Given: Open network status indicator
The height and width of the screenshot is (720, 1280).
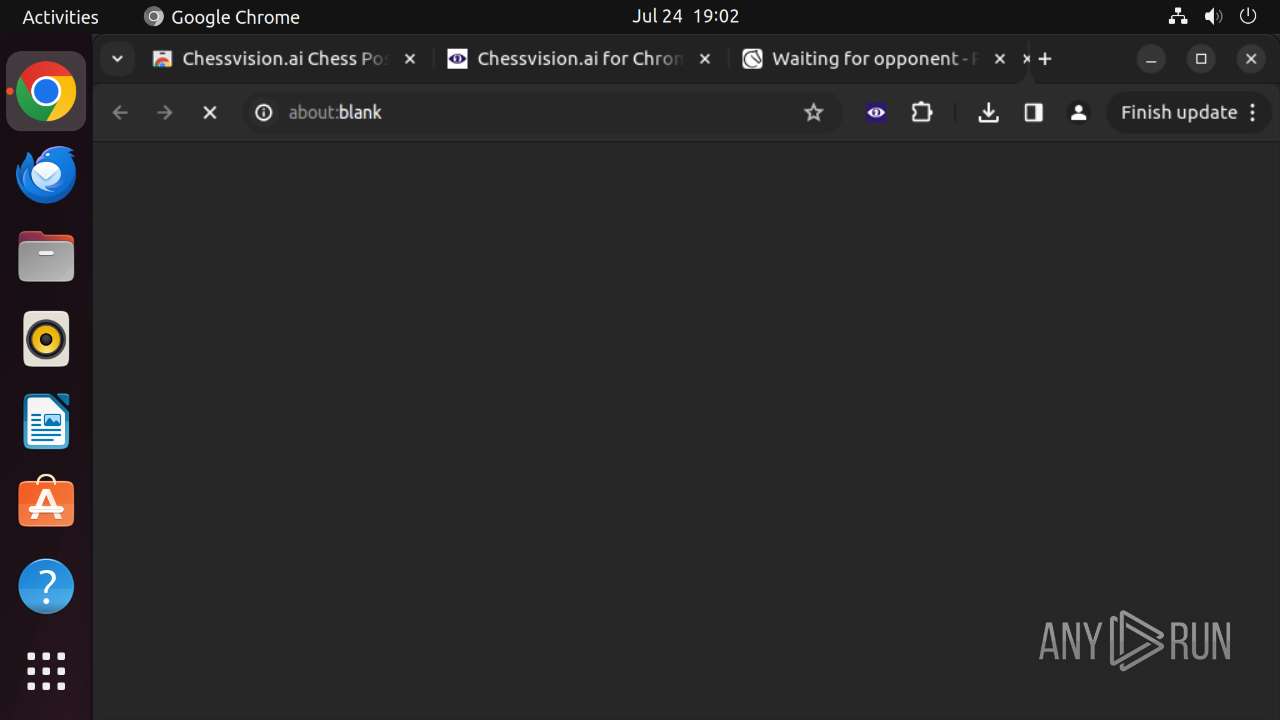Looking at the screenshot, I should pyautogui.click(x=1178, y=17).
